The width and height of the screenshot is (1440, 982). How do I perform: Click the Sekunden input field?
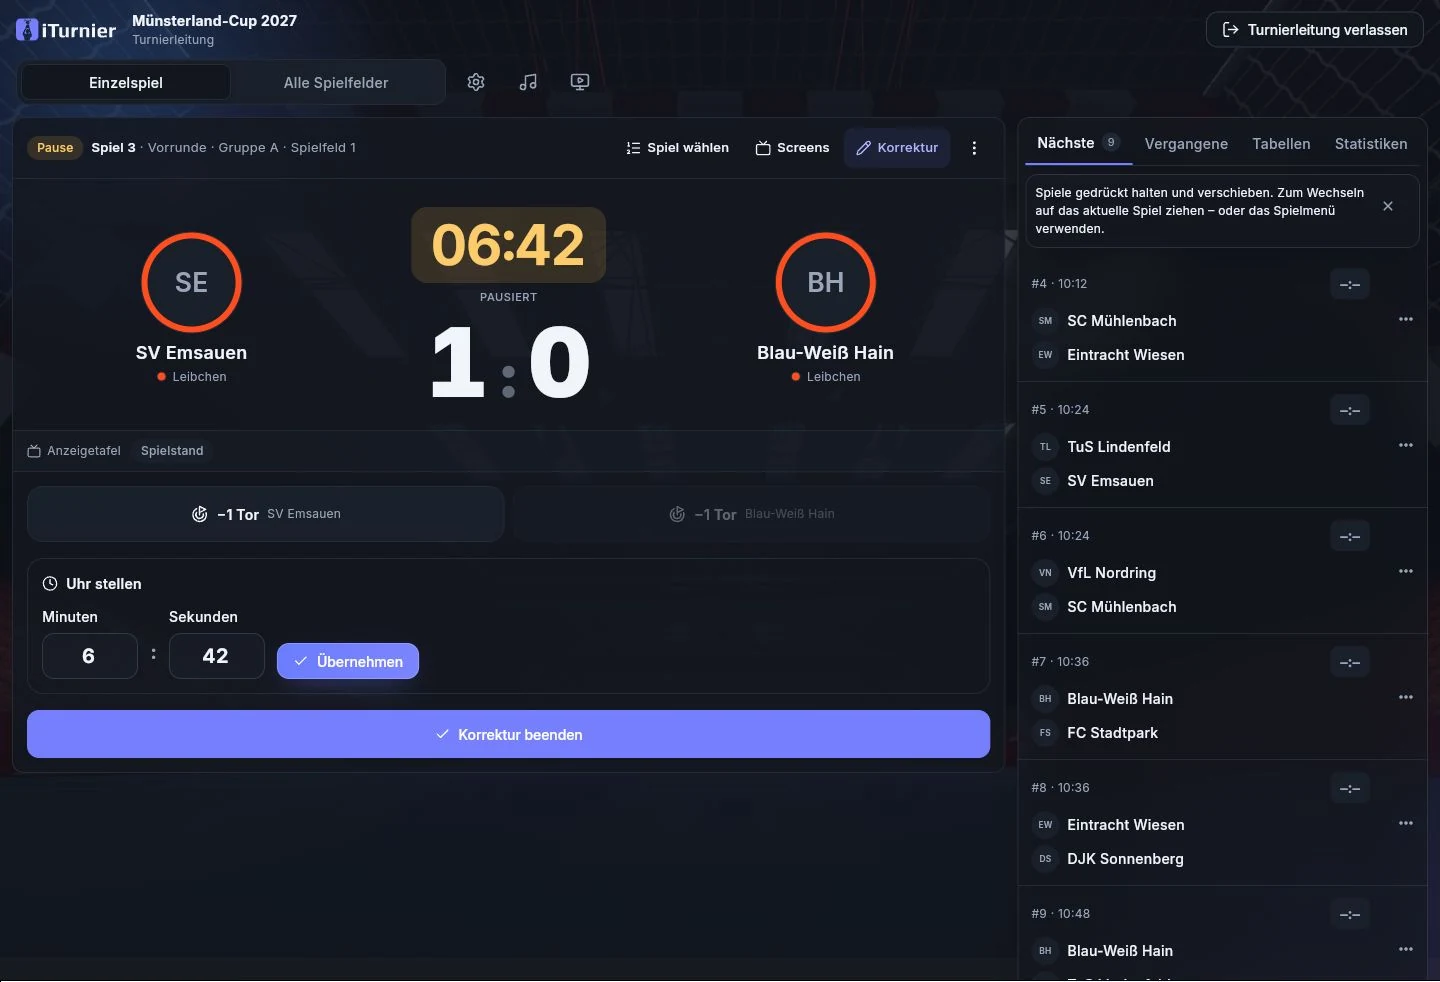[x=217, y=656]
